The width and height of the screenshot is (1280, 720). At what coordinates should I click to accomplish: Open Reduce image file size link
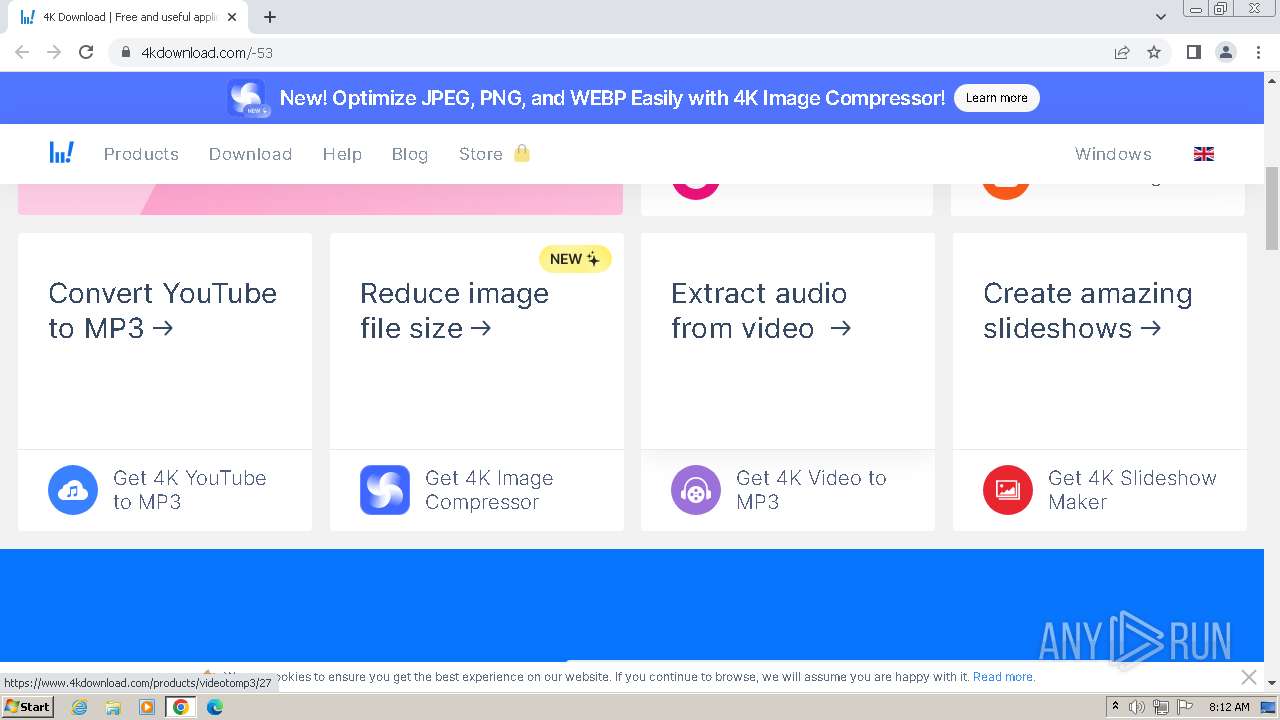click(x=454, y=311)
